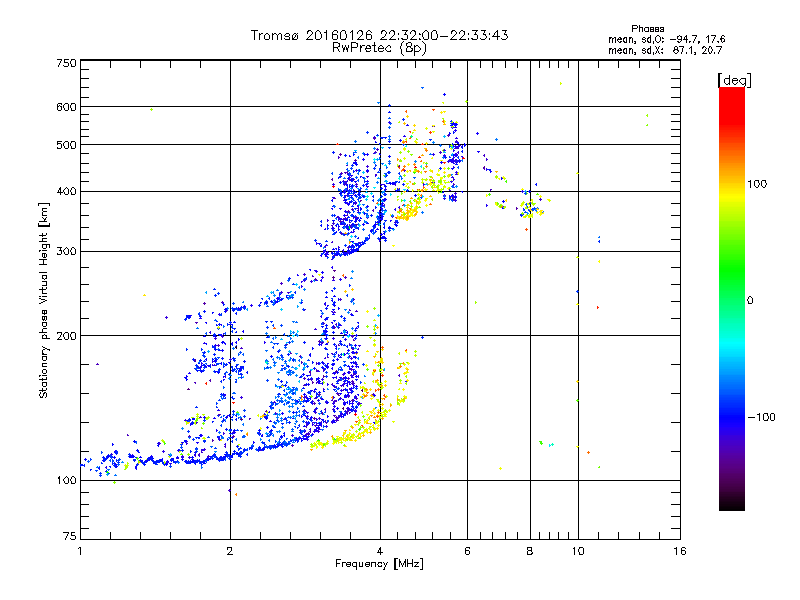Click the x-axis tick label '10'
This screenshot has height=600, width=800.
(578, 551)
